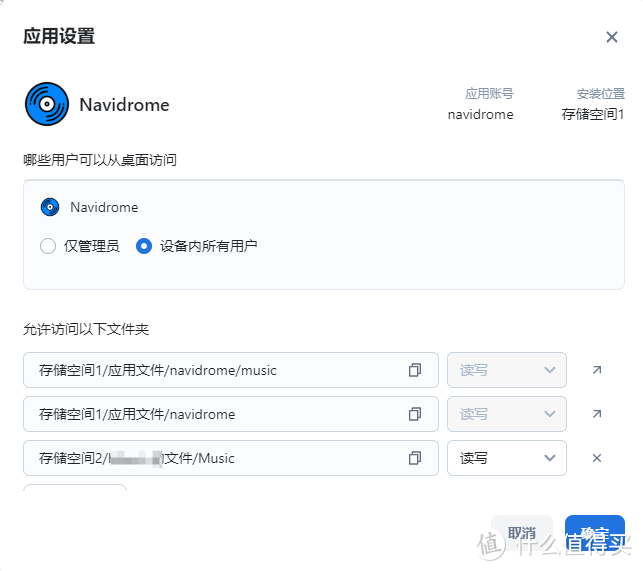Image resolution: width=643 pixels, height=571 pixels.
Task: Click the 安装位置 label
Action: tap(600, 94)
